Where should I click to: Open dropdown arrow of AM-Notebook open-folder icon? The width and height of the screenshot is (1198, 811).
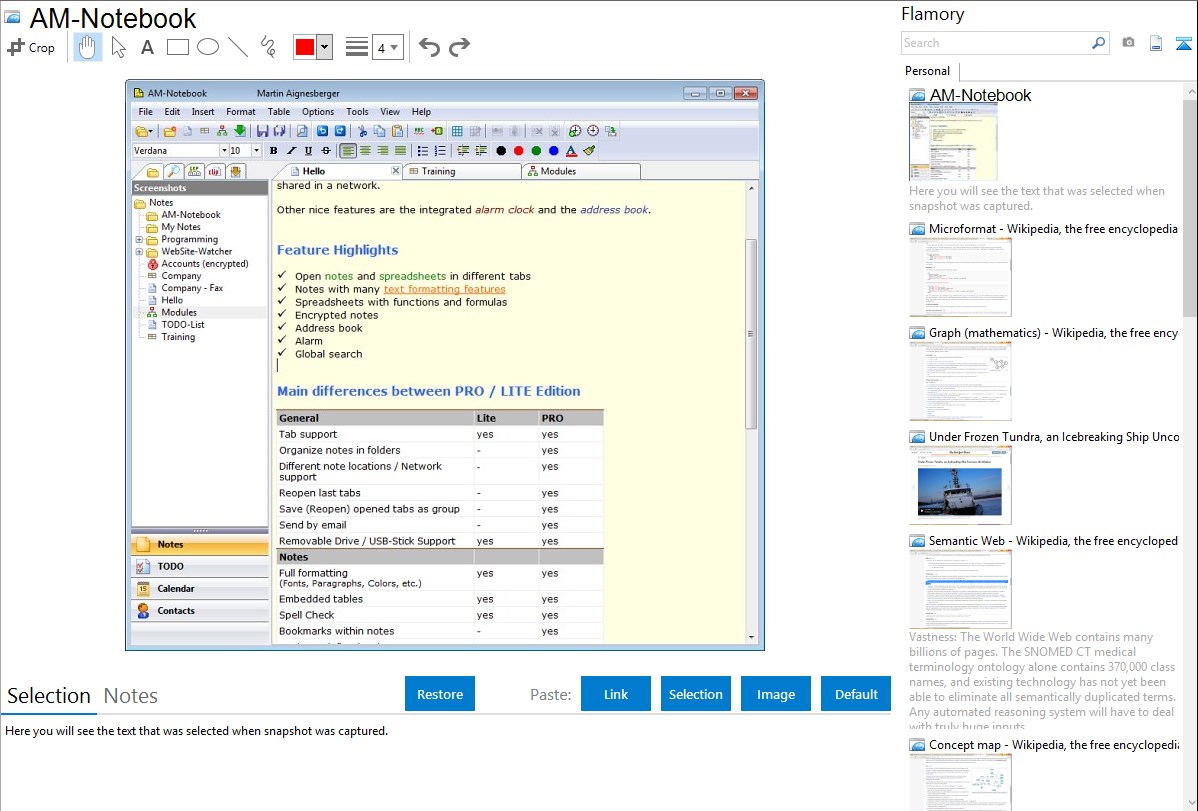coord(152,131)
